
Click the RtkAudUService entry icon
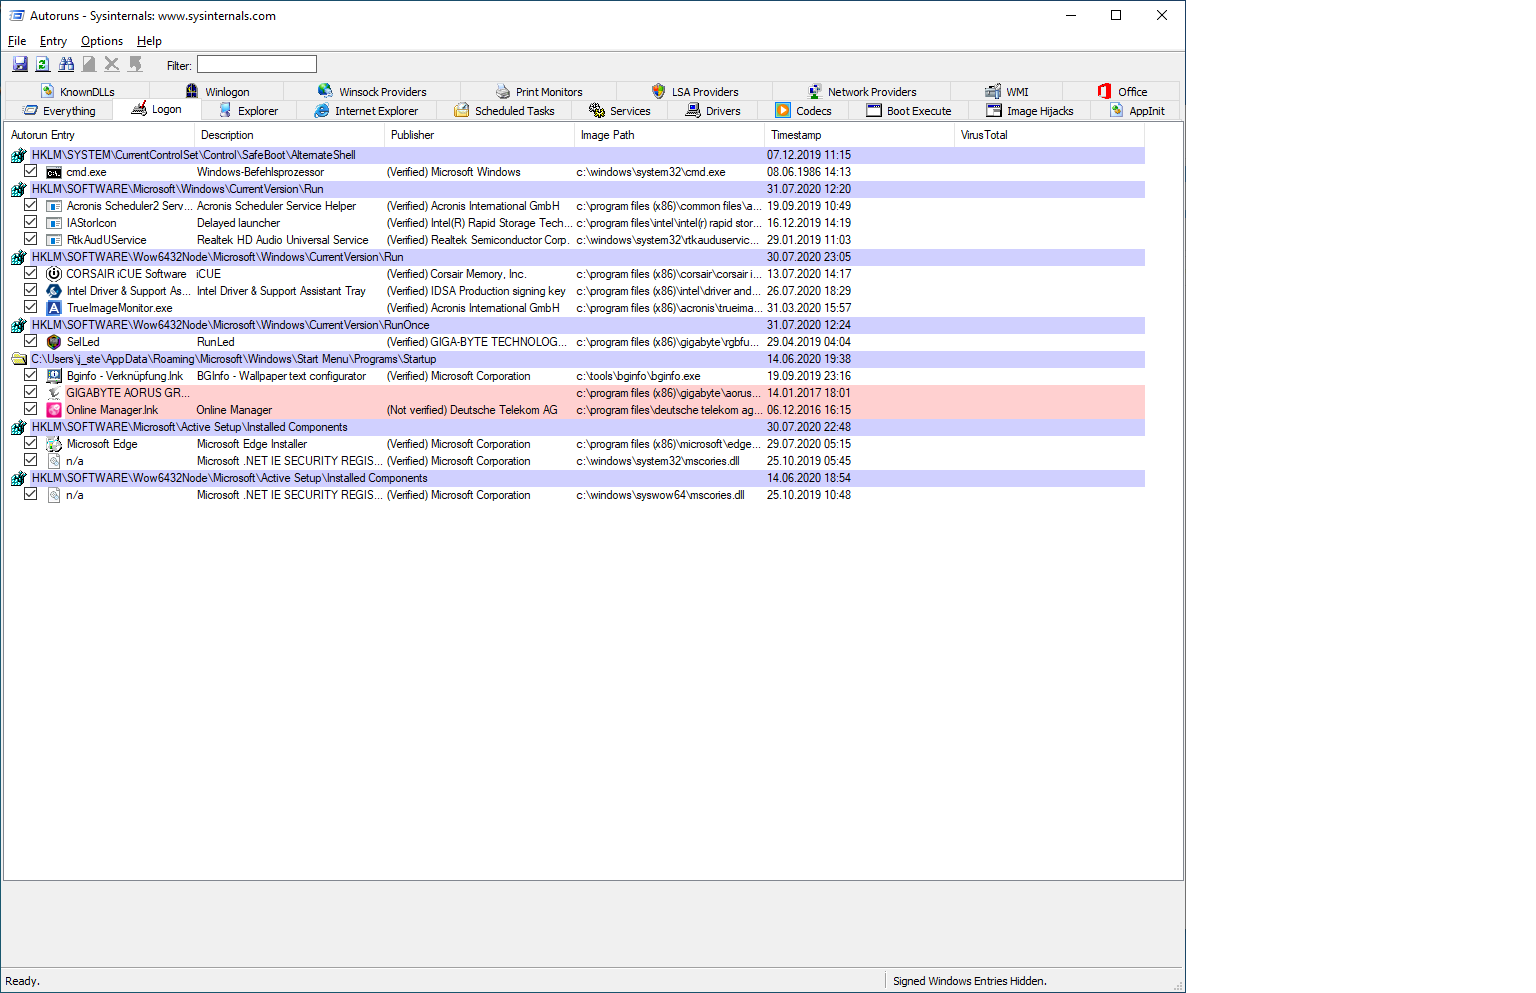[x=54, y=240]
